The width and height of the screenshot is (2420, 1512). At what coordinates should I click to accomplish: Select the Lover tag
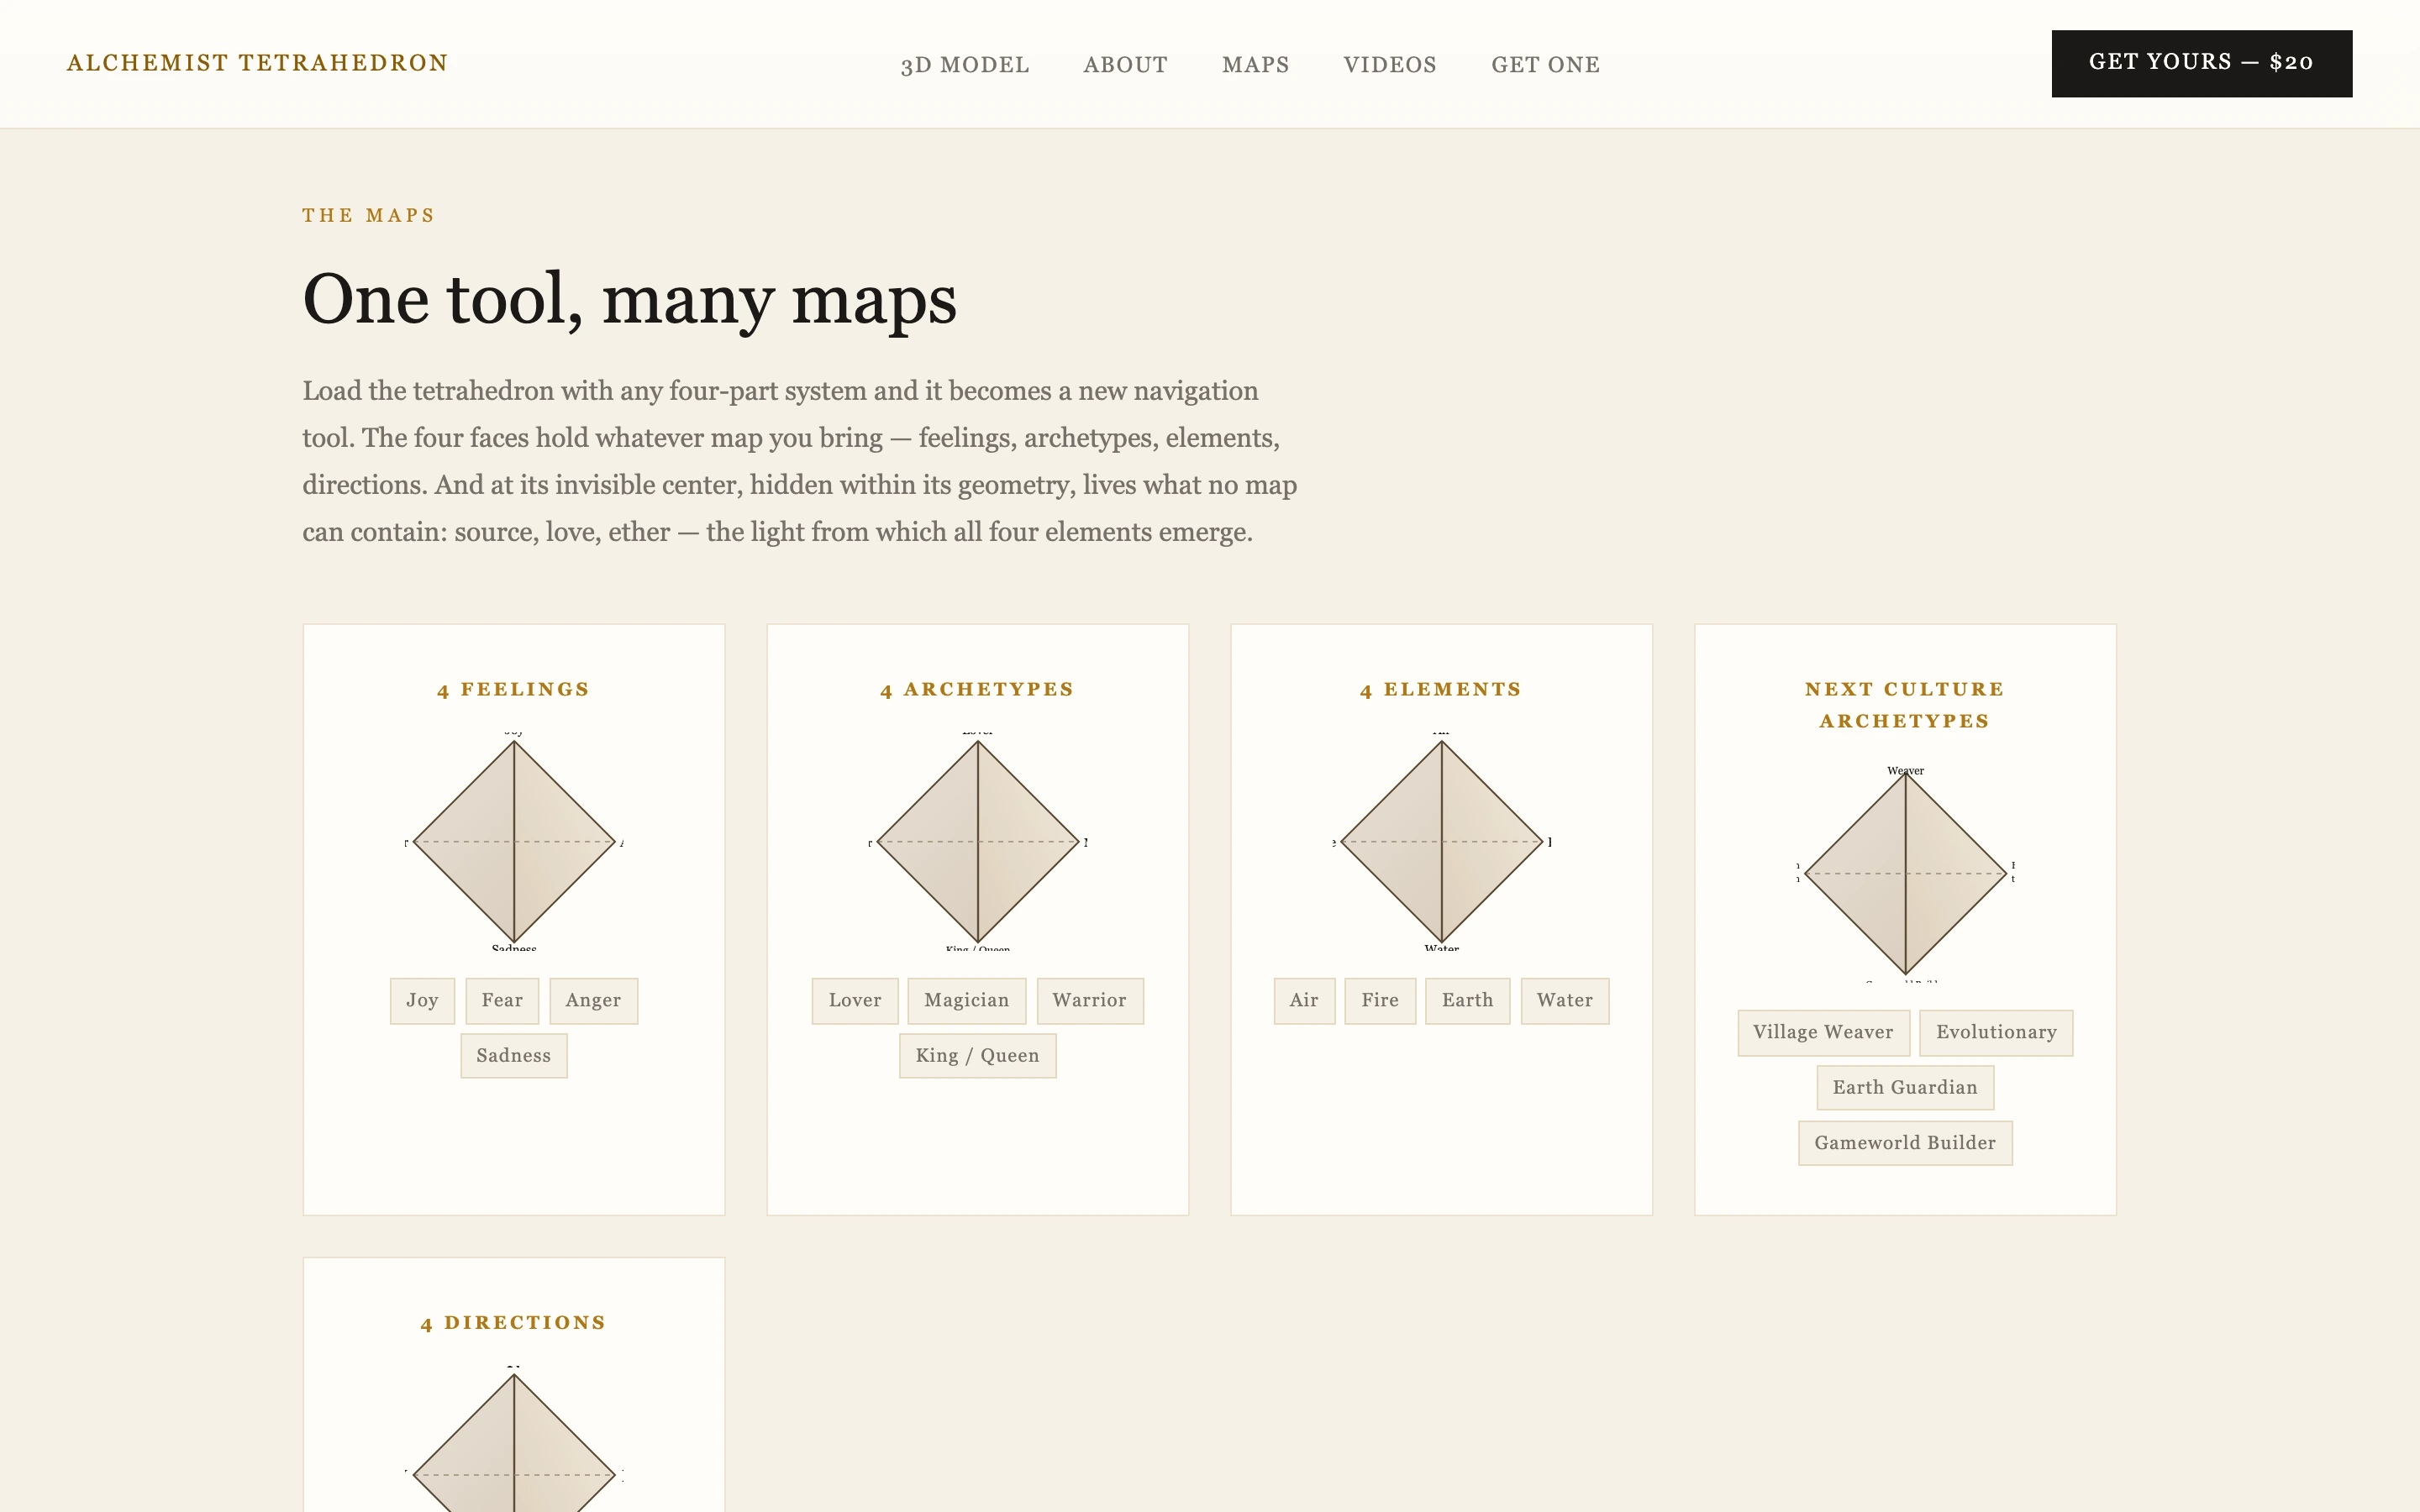(x=855, y=1000)
